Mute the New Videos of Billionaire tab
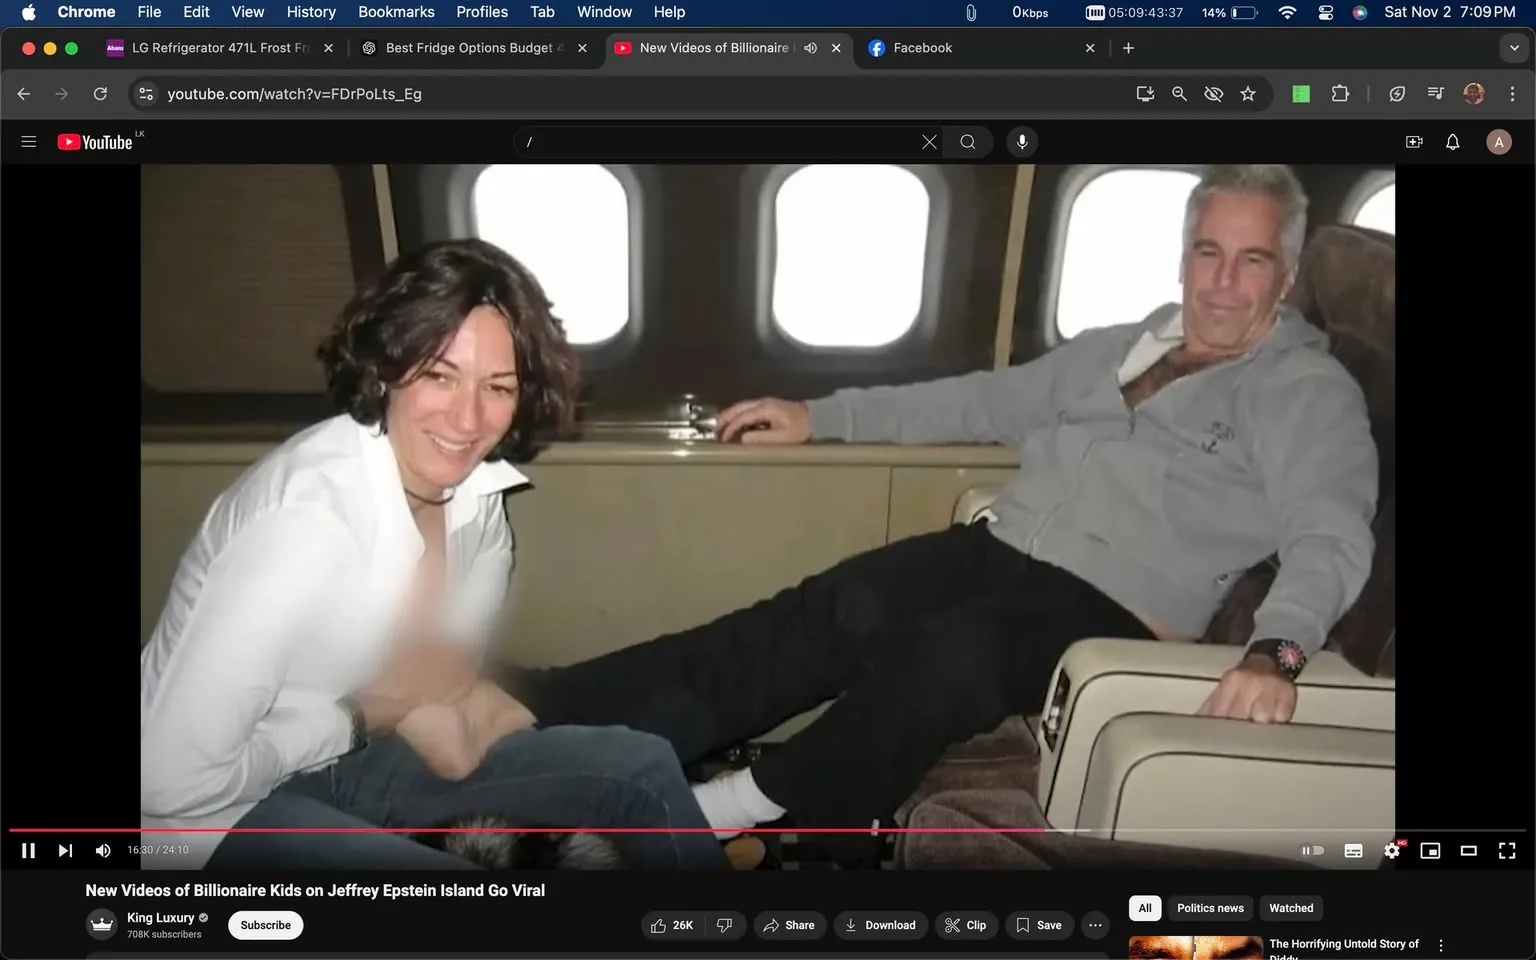Image resolution: width=1536 pixels, height=960 pixels. tap(810, 47)
